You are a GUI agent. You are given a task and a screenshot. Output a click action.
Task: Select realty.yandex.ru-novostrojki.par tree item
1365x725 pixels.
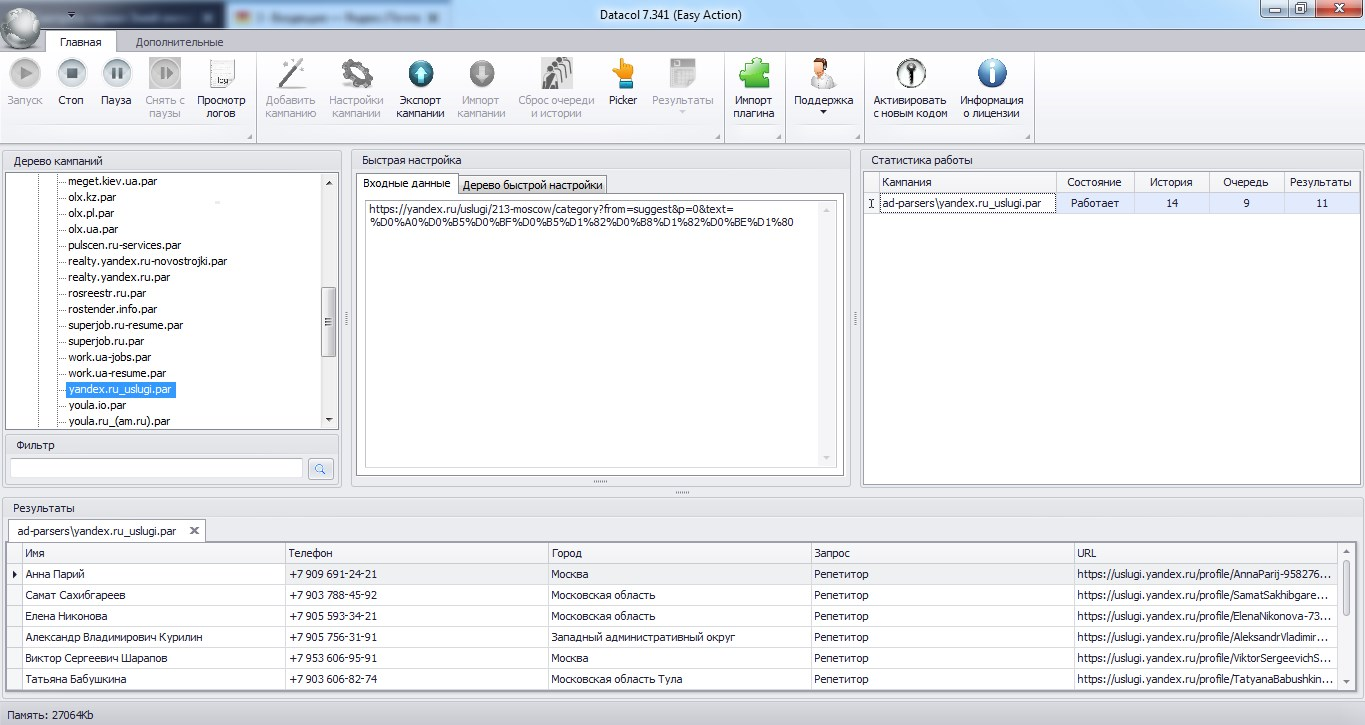(147, 261)
